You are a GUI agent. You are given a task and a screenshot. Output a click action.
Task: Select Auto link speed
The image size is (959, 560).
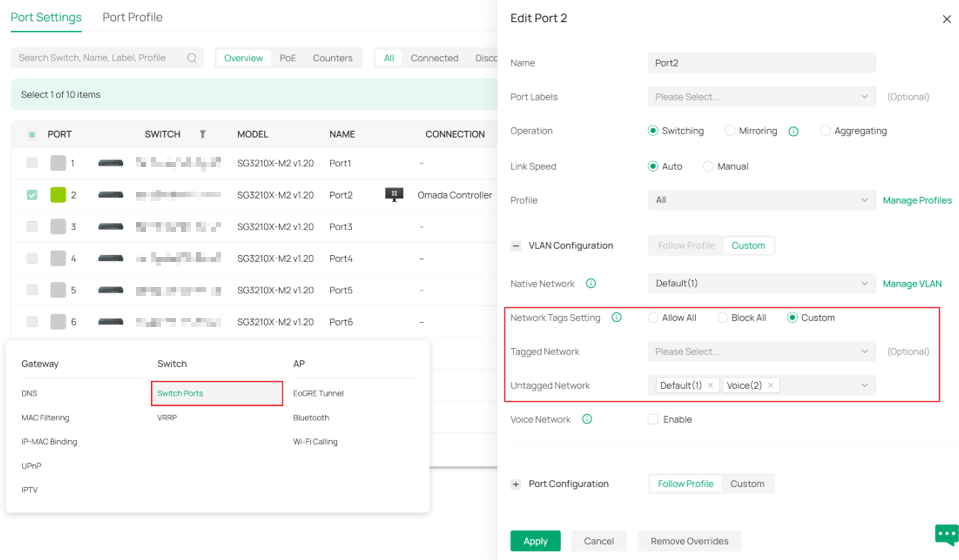pos(653,166)
